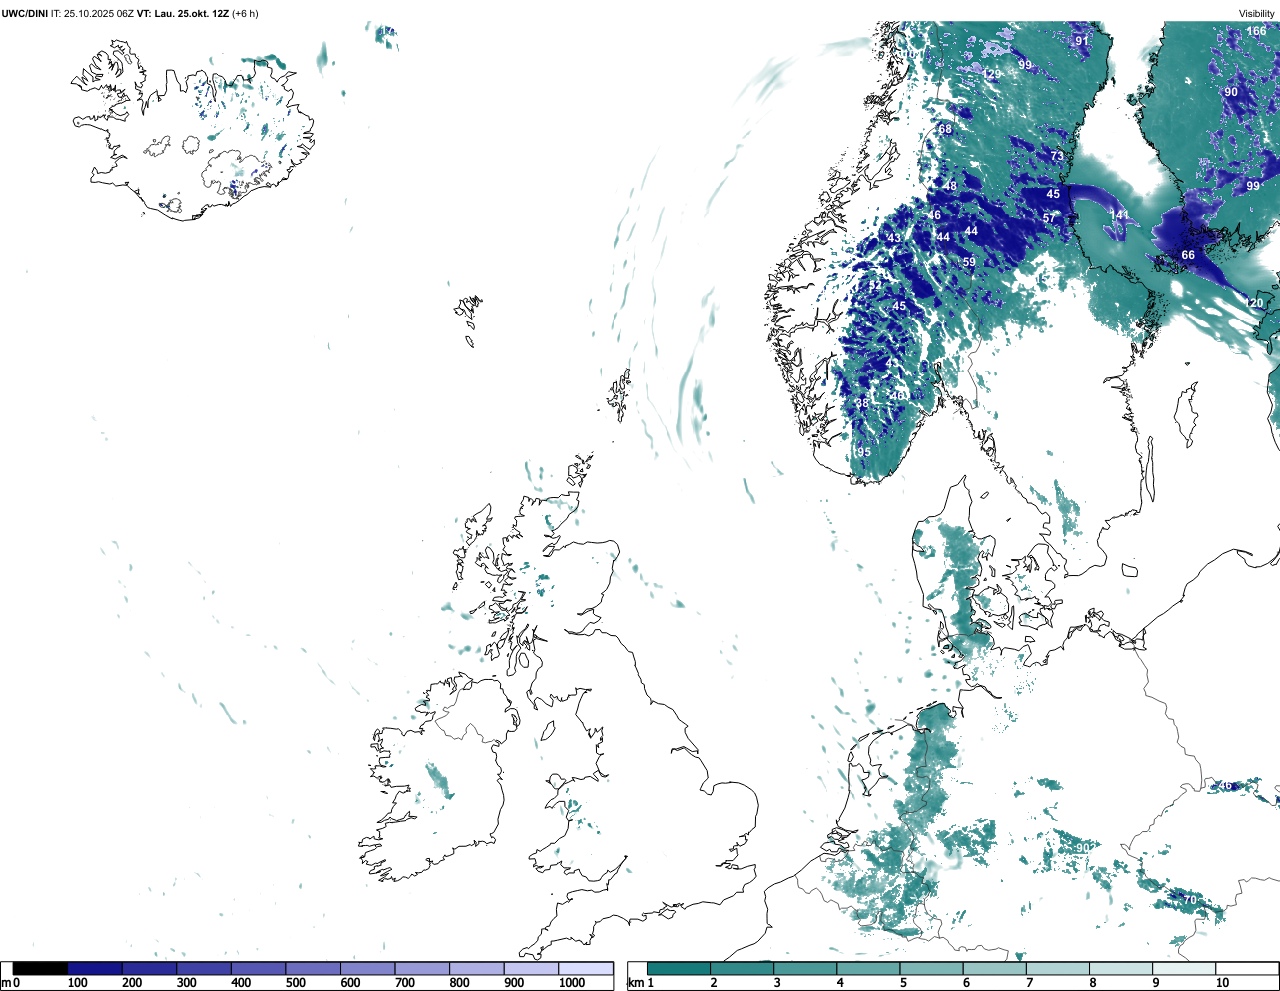
Task: Click the '(+6 h)' forecast offset text
Action: pyautogui.click(x=245, y=13)
